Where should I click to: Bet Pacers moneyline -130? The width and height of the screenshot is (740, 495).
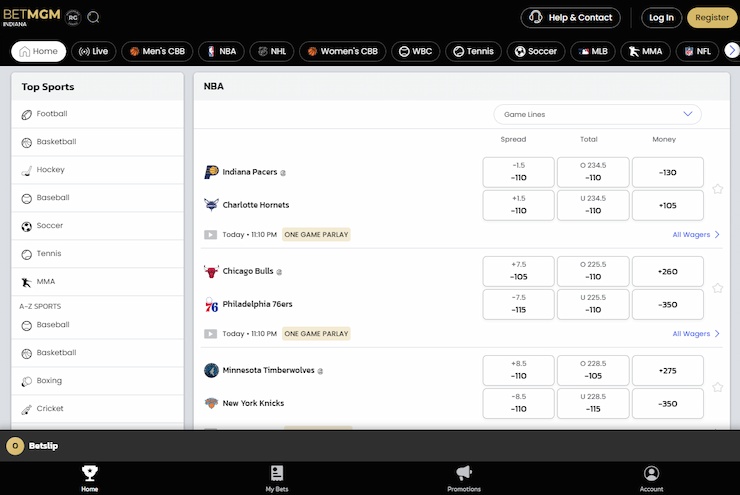[668, 172]
